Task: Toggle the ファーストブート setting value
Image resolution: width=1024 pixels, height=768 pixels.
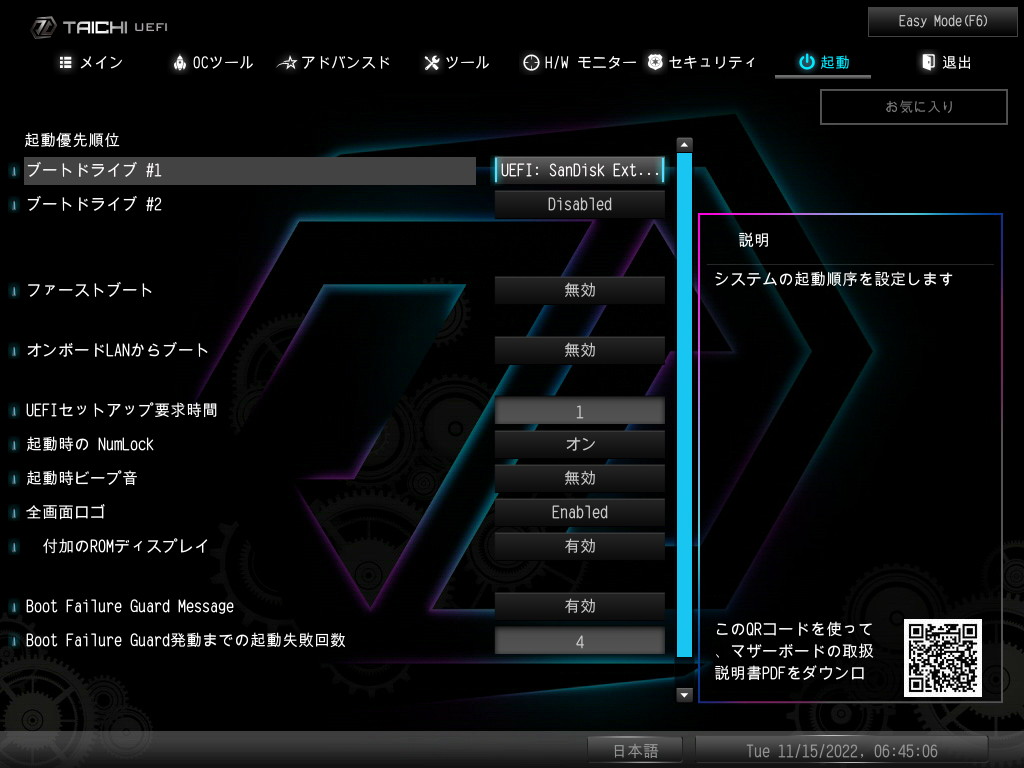Action: [579, 290]
